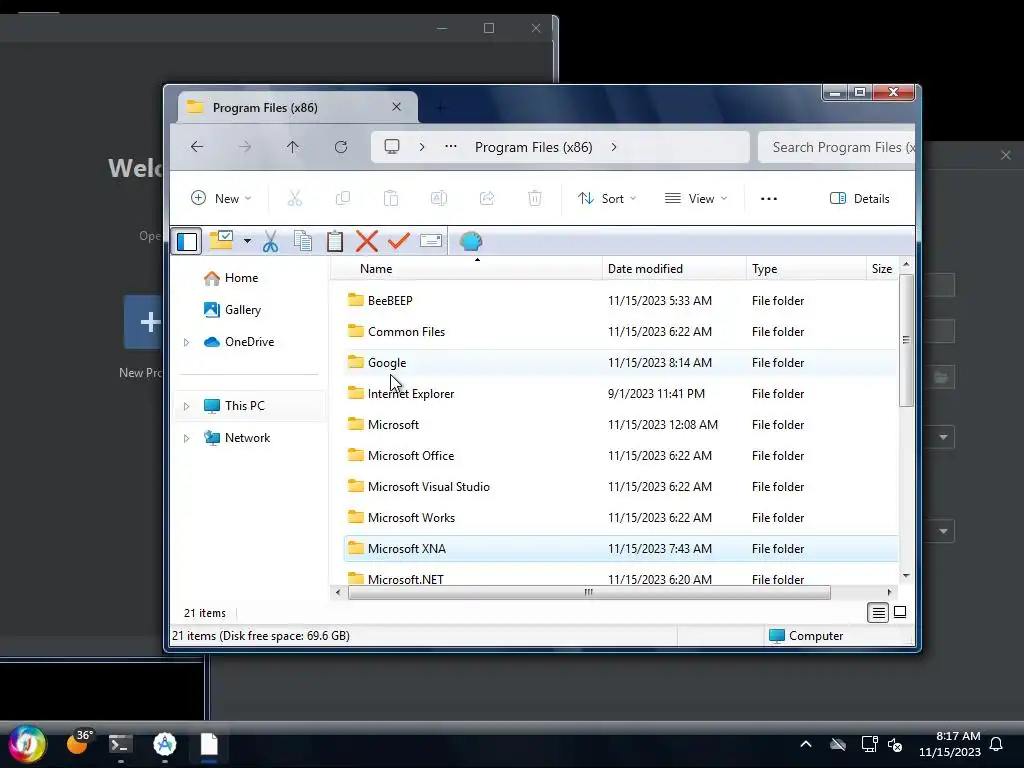1024x768 pixels.
Task: Expand the This PC tree node
Action: click(x=187, y=406)
